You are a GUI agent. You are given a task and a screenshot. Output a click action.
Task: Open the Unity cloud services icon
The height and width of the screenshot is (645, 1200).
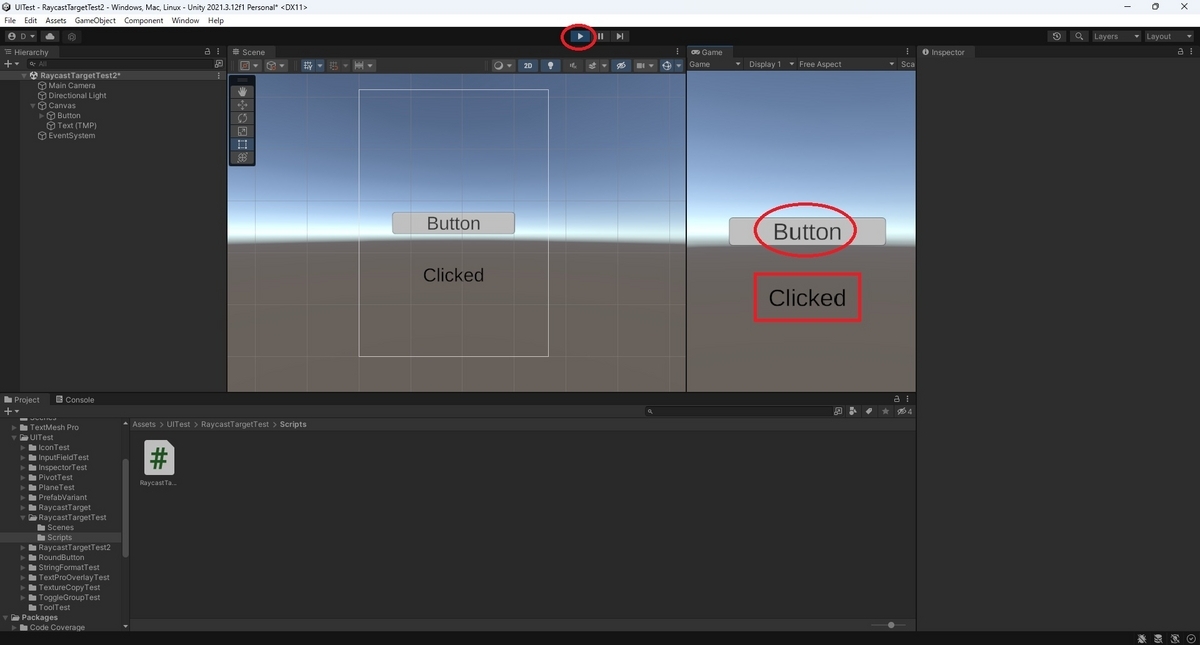pyautogui.click(x=48, y=36)
